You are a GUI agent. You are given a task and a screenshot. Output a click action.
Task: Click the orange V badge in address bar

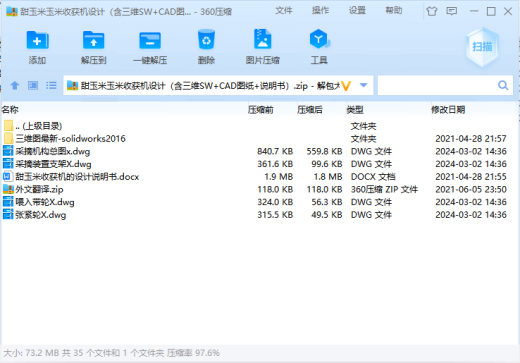(x=346, y=86)
